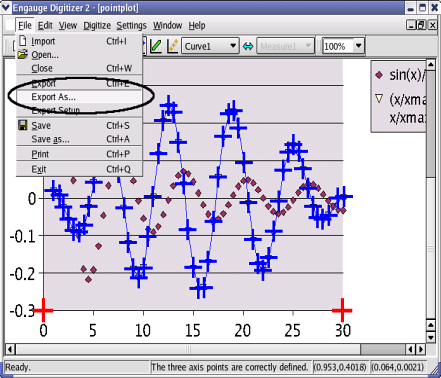Viewport: 441px width, 378px height.
Task: Open the Curve1 dropdown list
Action: 210,46
